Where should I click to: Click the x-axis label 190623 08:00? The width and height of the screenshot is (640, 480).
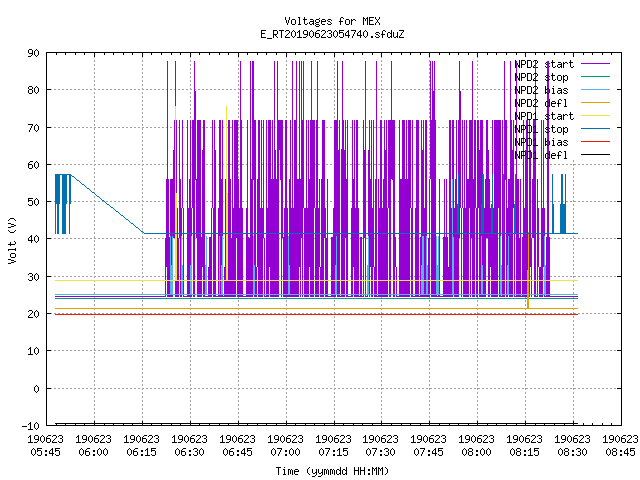[476, 446]
